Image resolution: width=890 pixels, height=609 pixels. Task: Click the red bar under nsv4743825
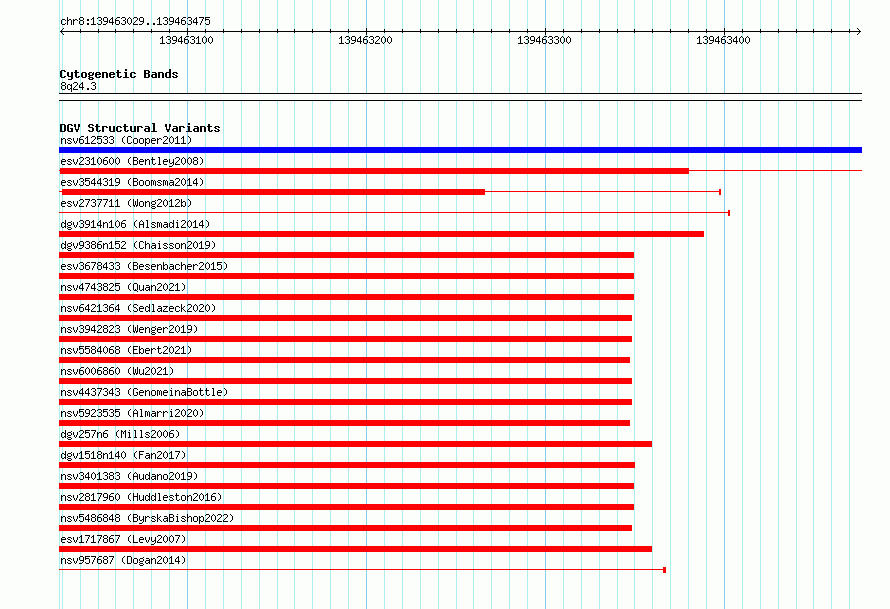[x=346, y=297]
